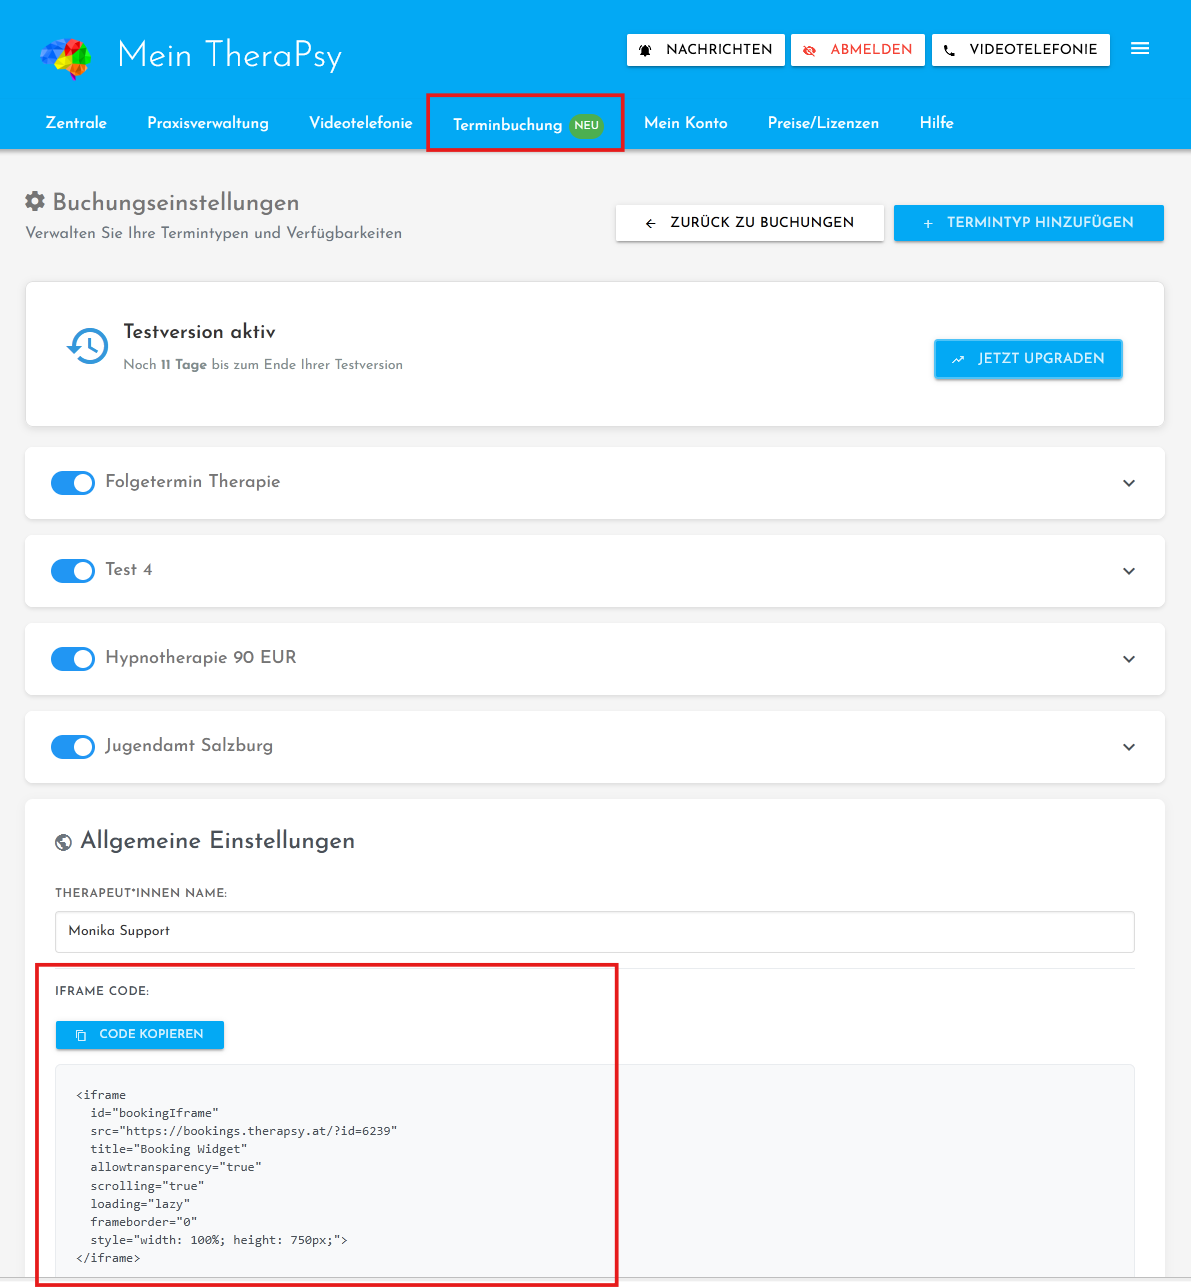This screenshot has height=1287, width=1191.
Task: Copy the iframe code with Code Kopieren
Action: click(140, 1035)
